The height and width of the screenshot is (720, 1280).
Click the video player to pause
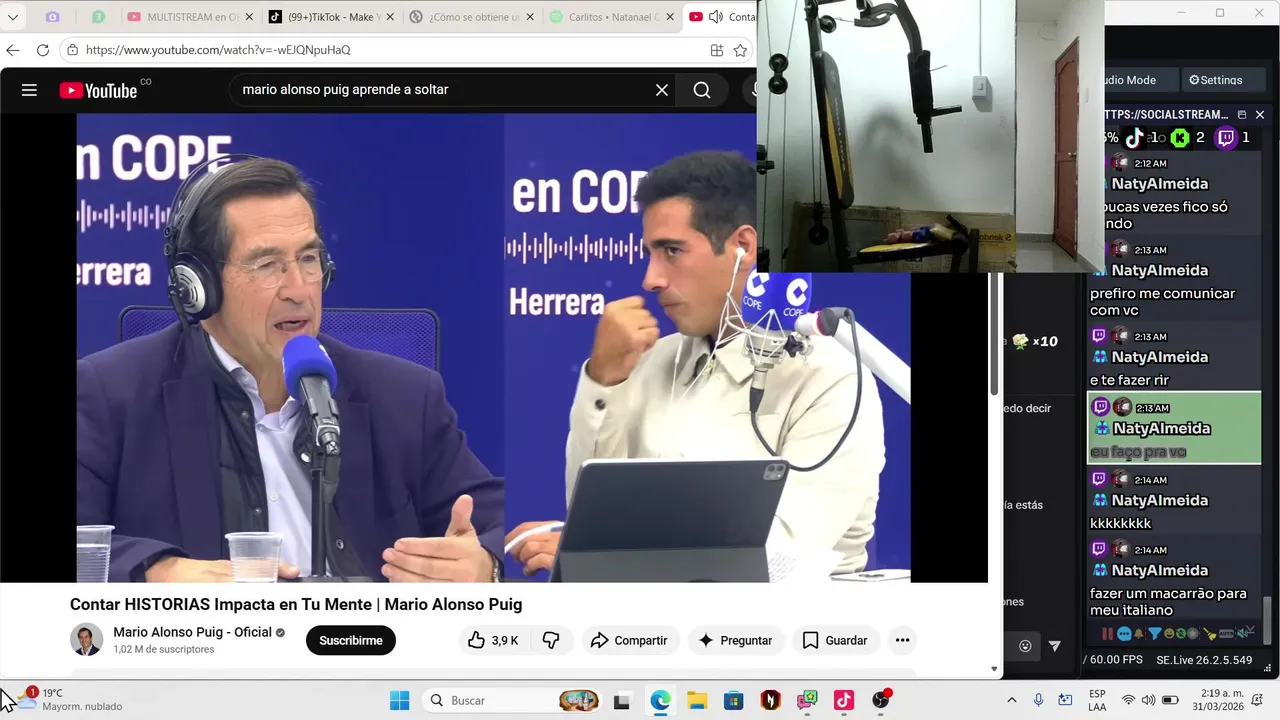click(x=493, y=347)
